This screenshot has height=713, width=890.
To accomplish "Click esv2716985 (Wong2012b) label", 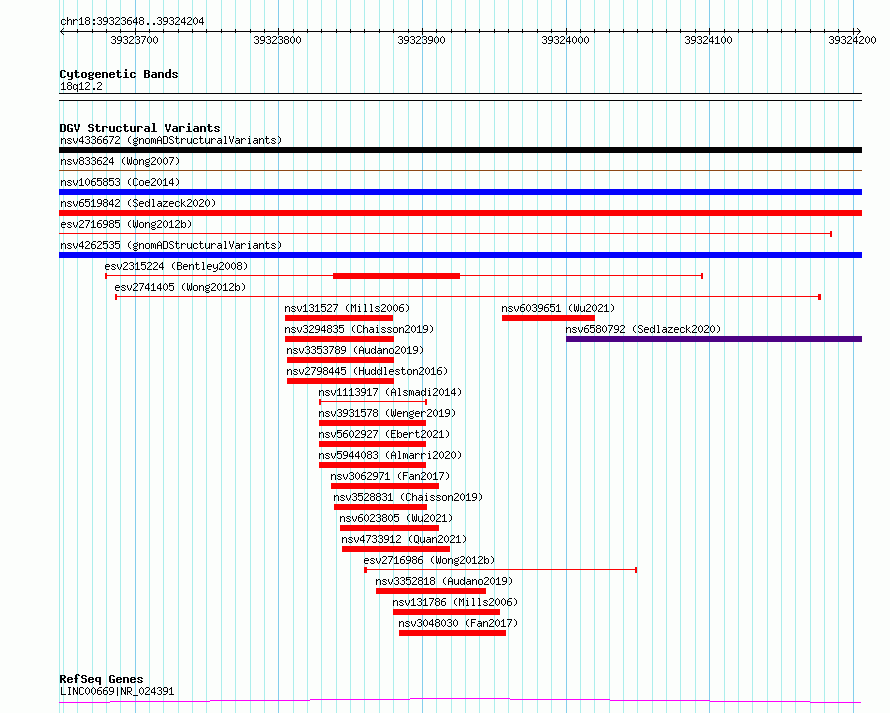I will click(126, 224).
